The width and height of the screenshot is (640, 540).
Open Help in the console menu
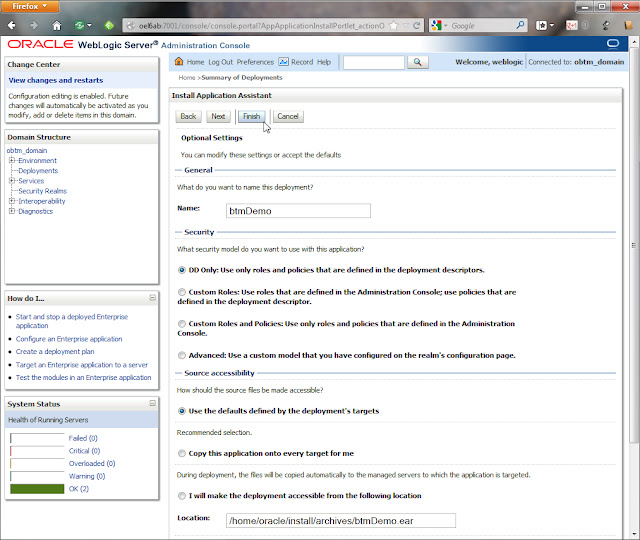pyautogui.click(x=324, y=62)
